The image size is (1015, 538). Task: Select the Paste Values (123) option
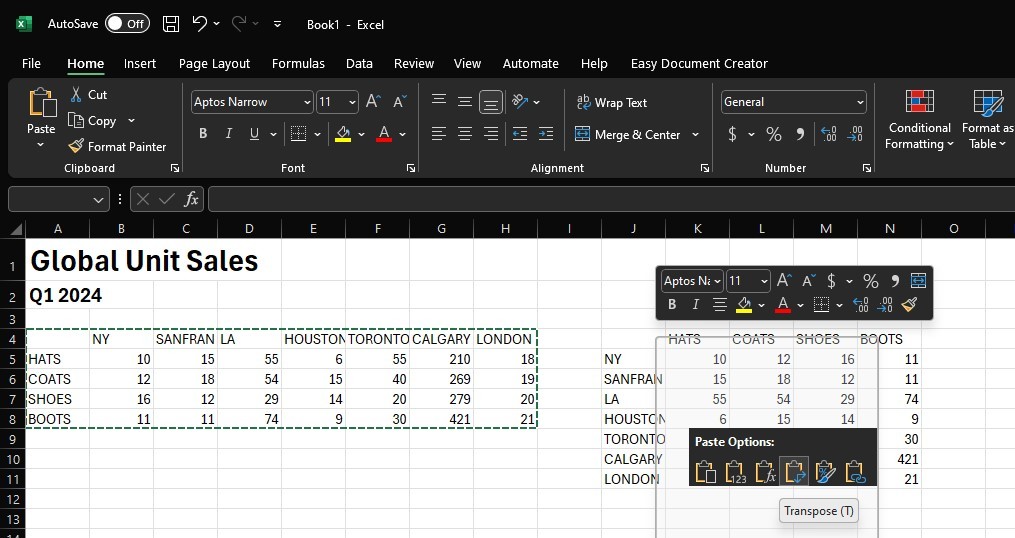(735, 472)
